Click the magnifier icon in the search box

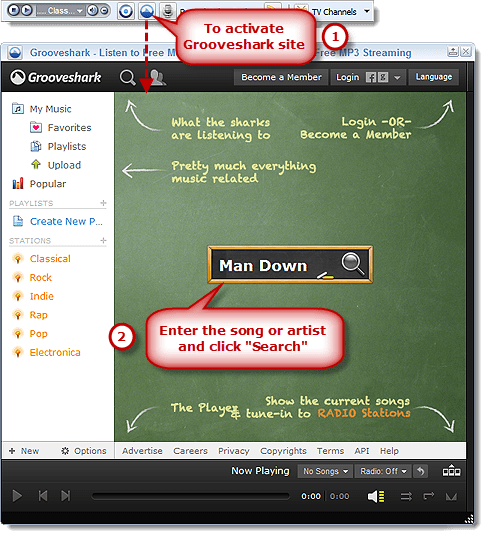[x=352, y=264]
